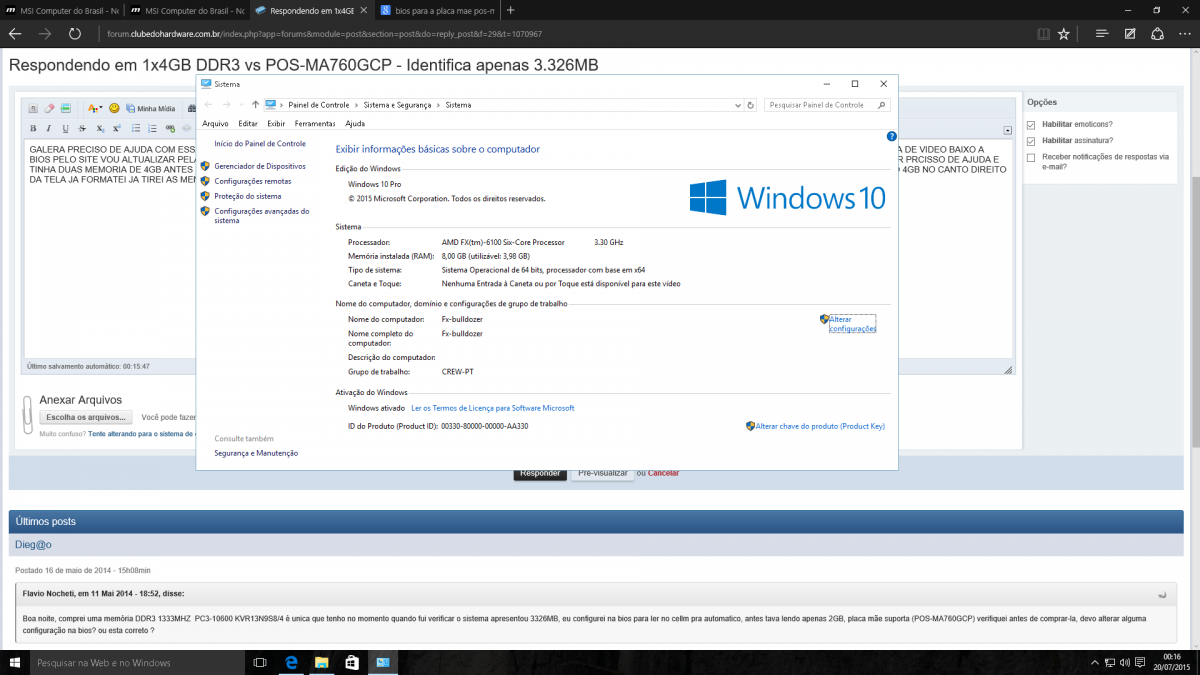Click the Minha Mídia button
The height and width of the screenshot is (675, 1200).
(150, 108)
